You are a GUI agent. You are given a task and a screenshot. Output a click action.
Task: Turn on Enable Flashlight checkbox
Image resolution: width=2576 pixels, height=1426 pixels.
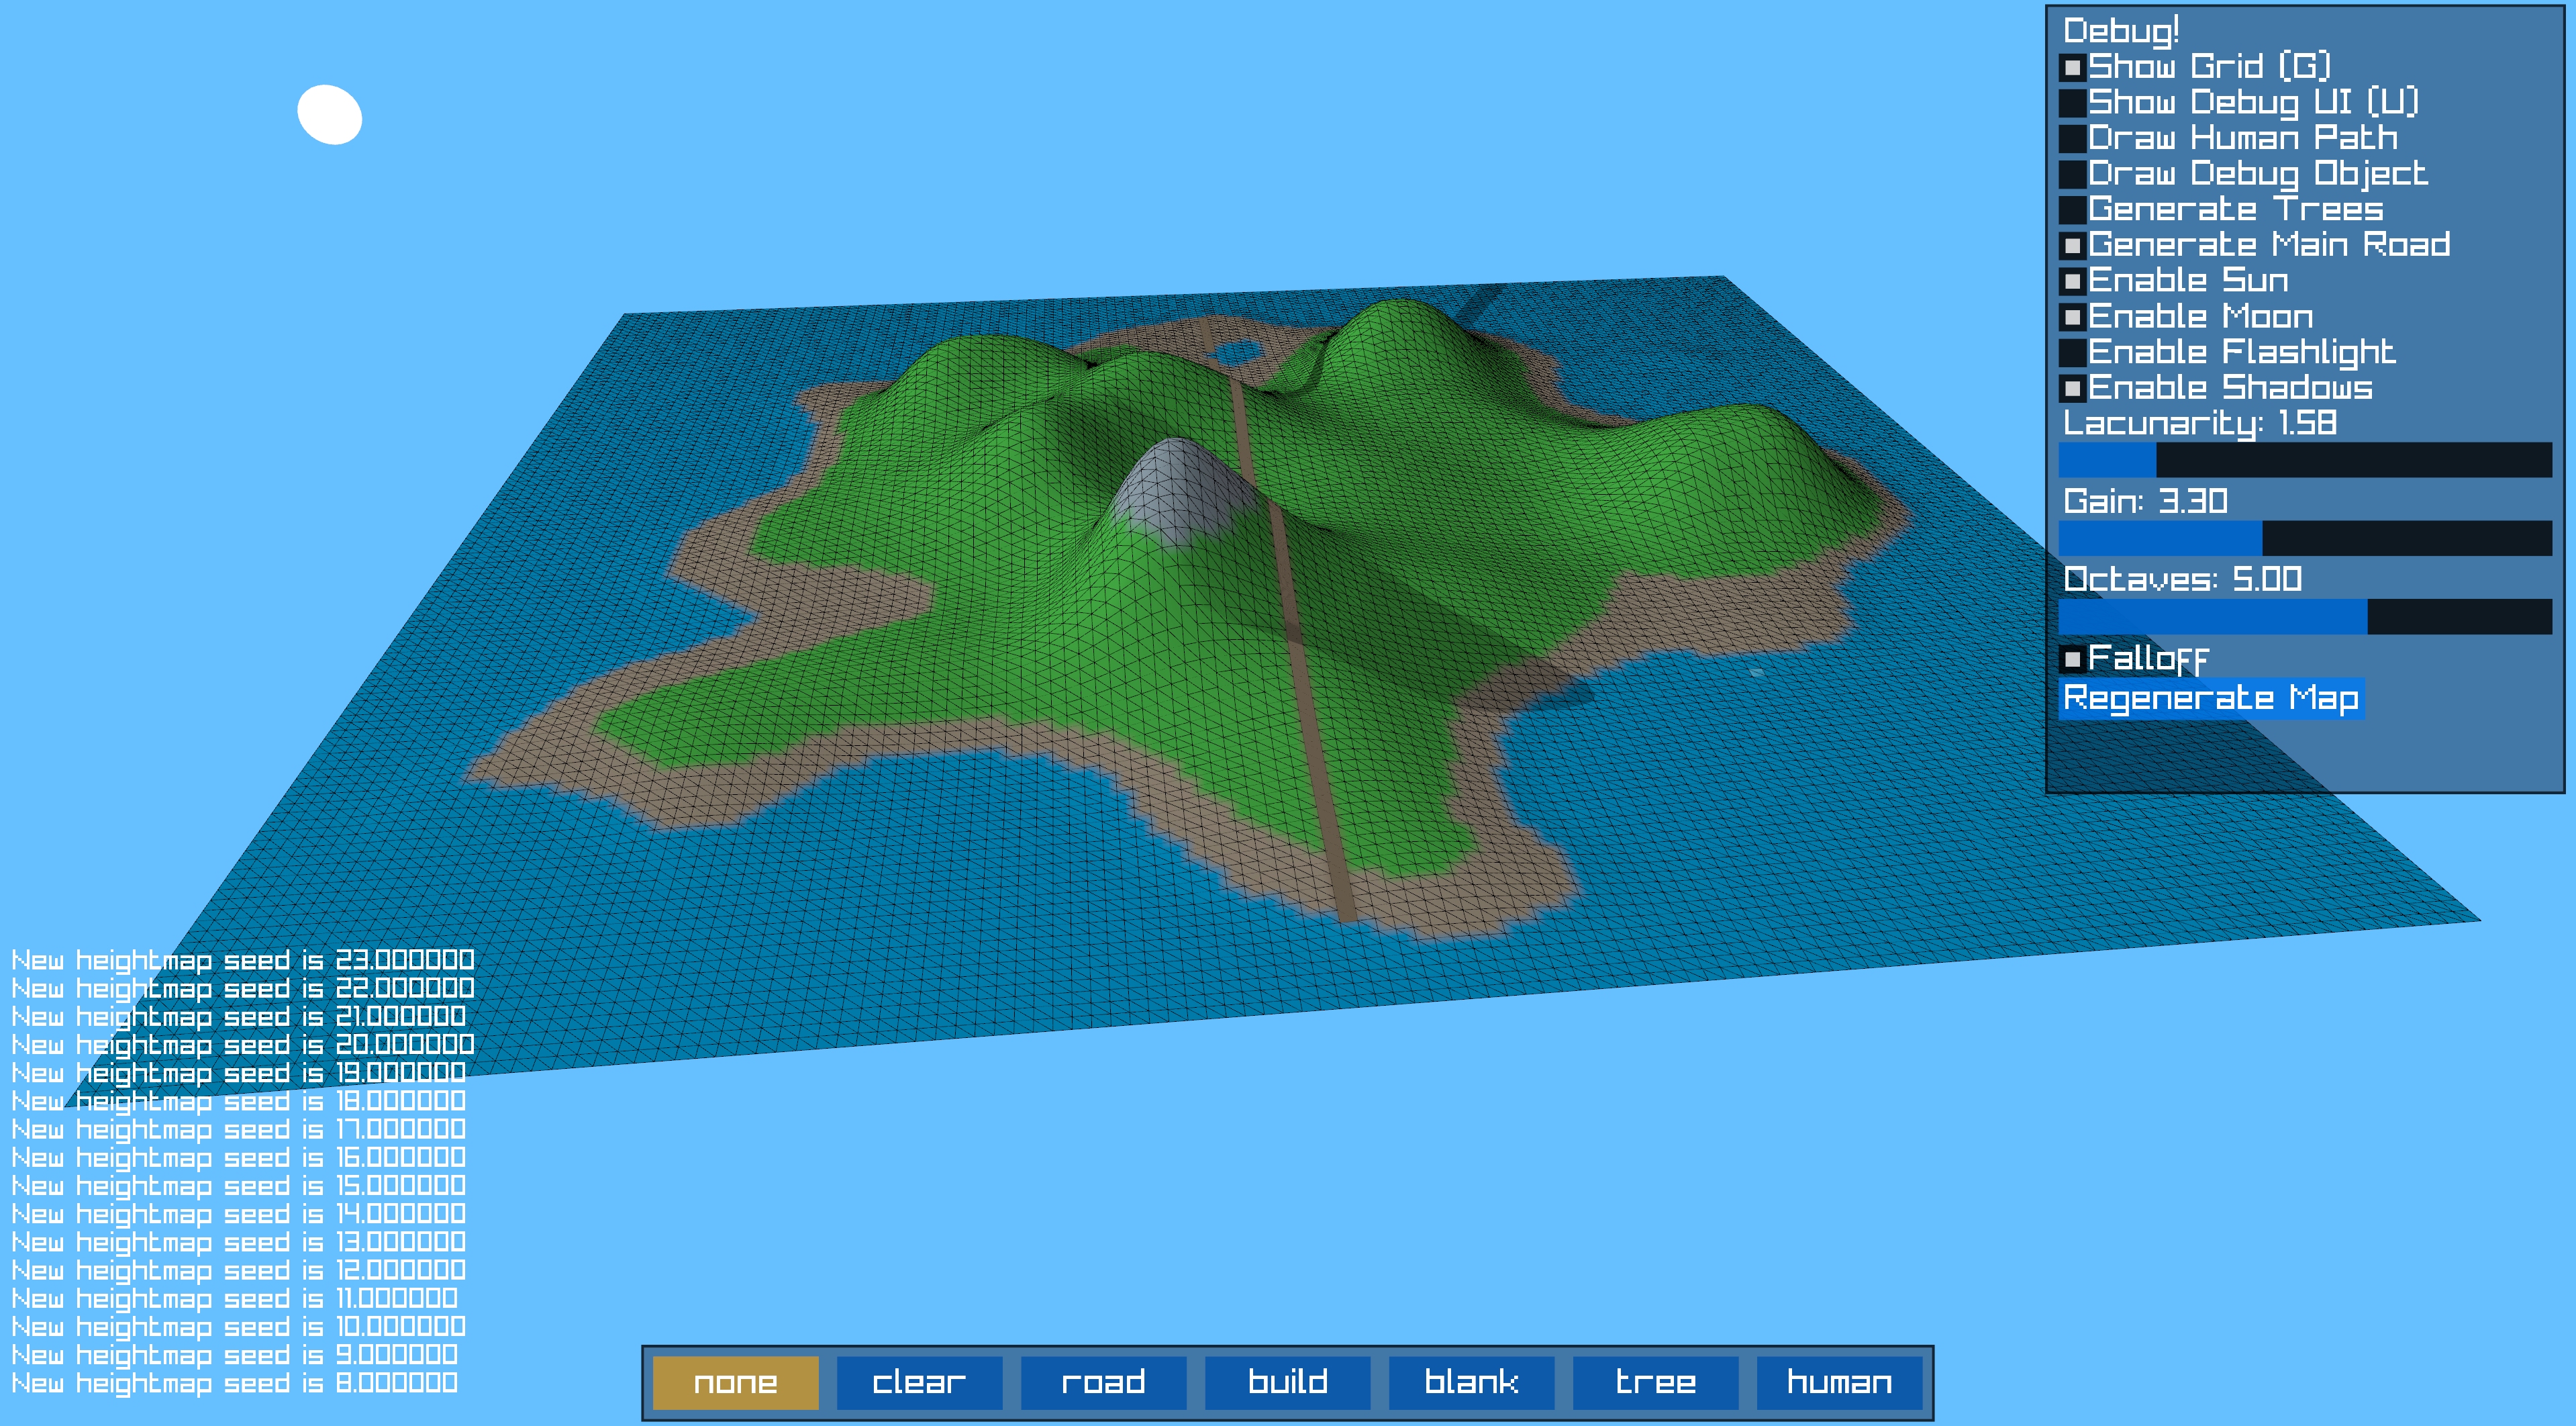pyautogui.click(x=2072, y=352)
